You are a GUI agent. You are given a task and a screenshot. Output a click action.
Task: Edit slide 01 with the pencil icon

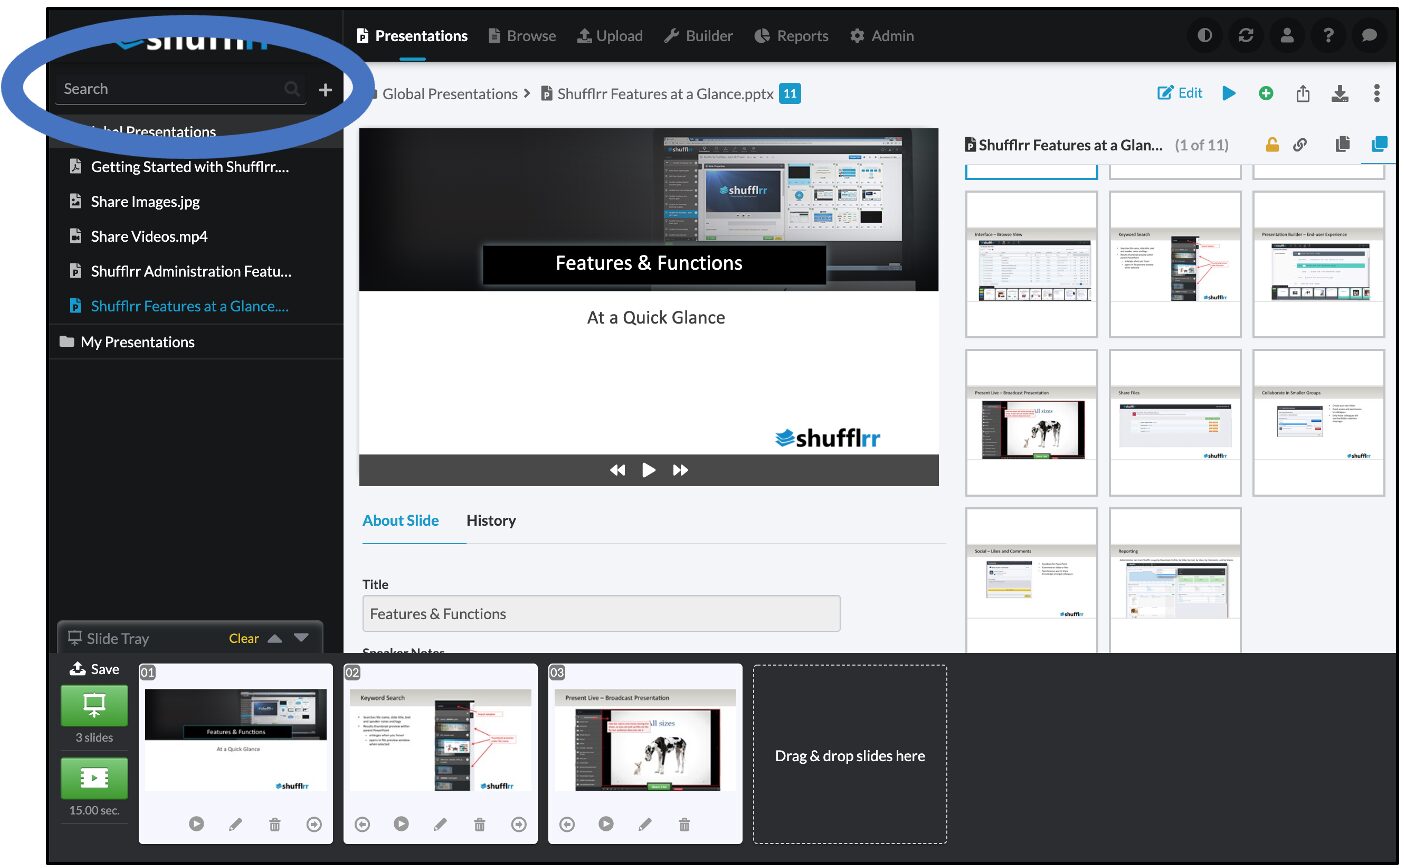pyautogui.click(x=235, y=824)
